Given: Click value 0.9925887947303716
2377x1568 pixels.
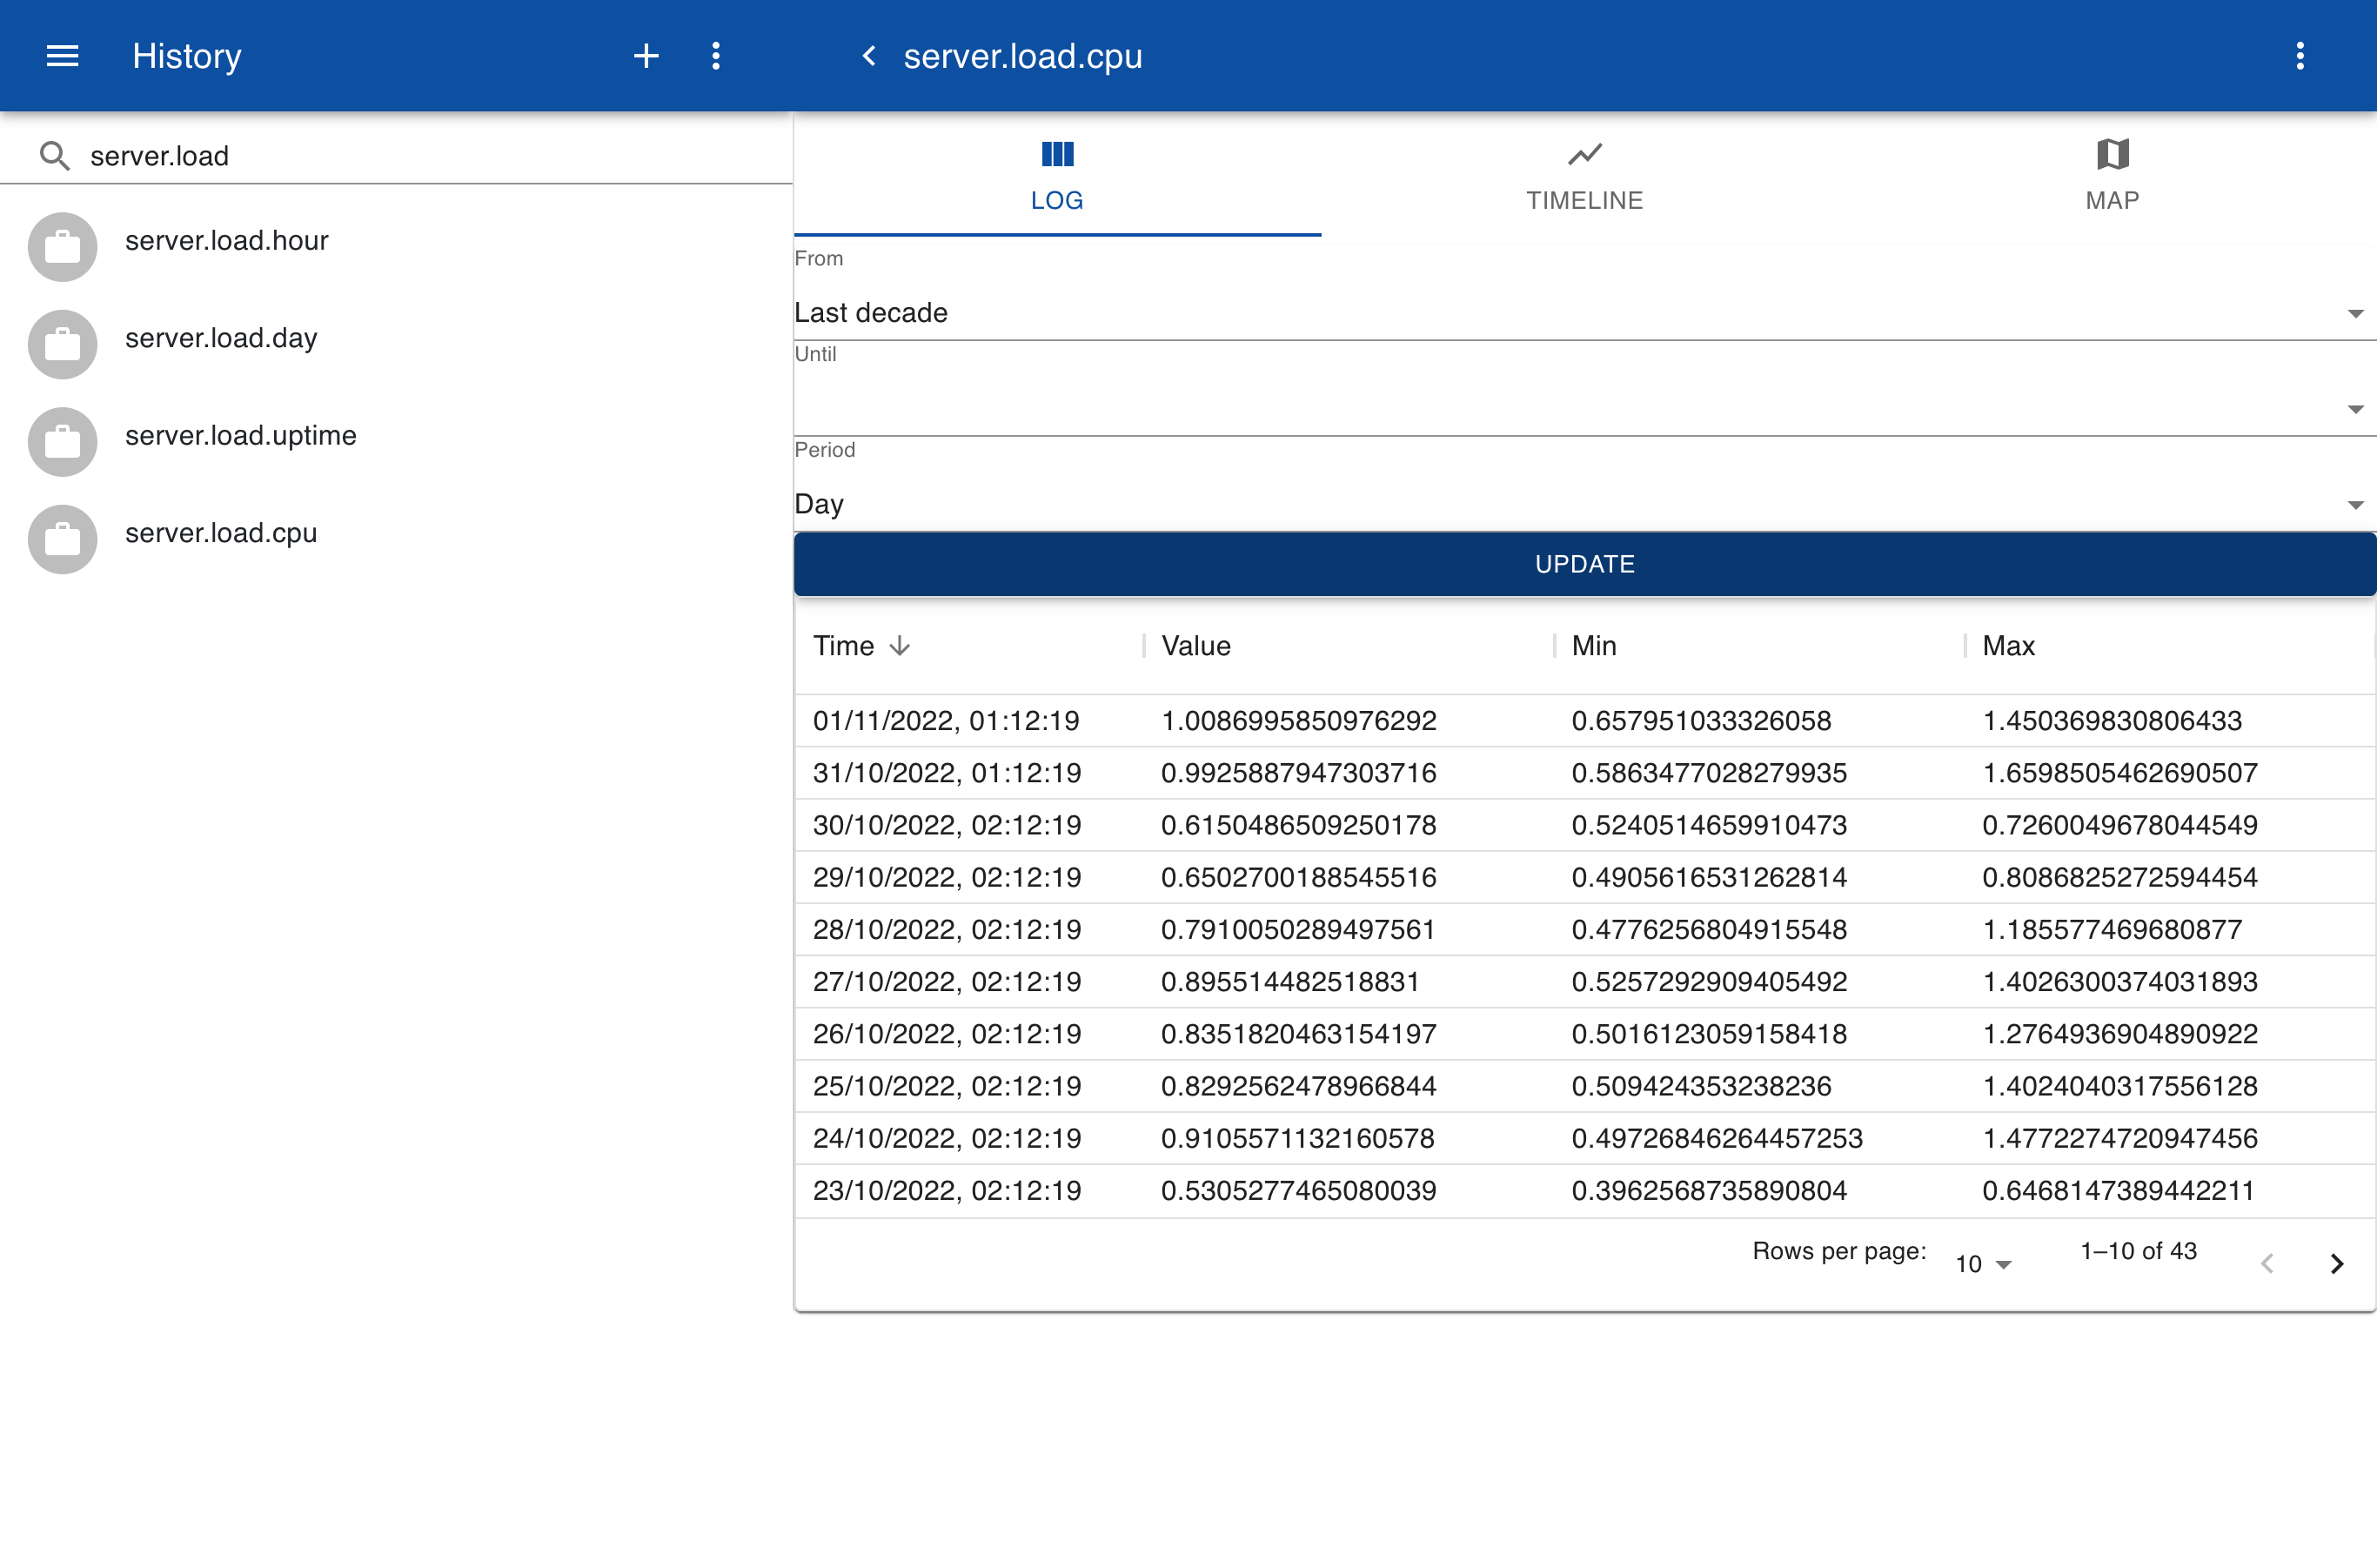Looking at the screenshot, I should pyautogui.click(x=1298, y=773).
